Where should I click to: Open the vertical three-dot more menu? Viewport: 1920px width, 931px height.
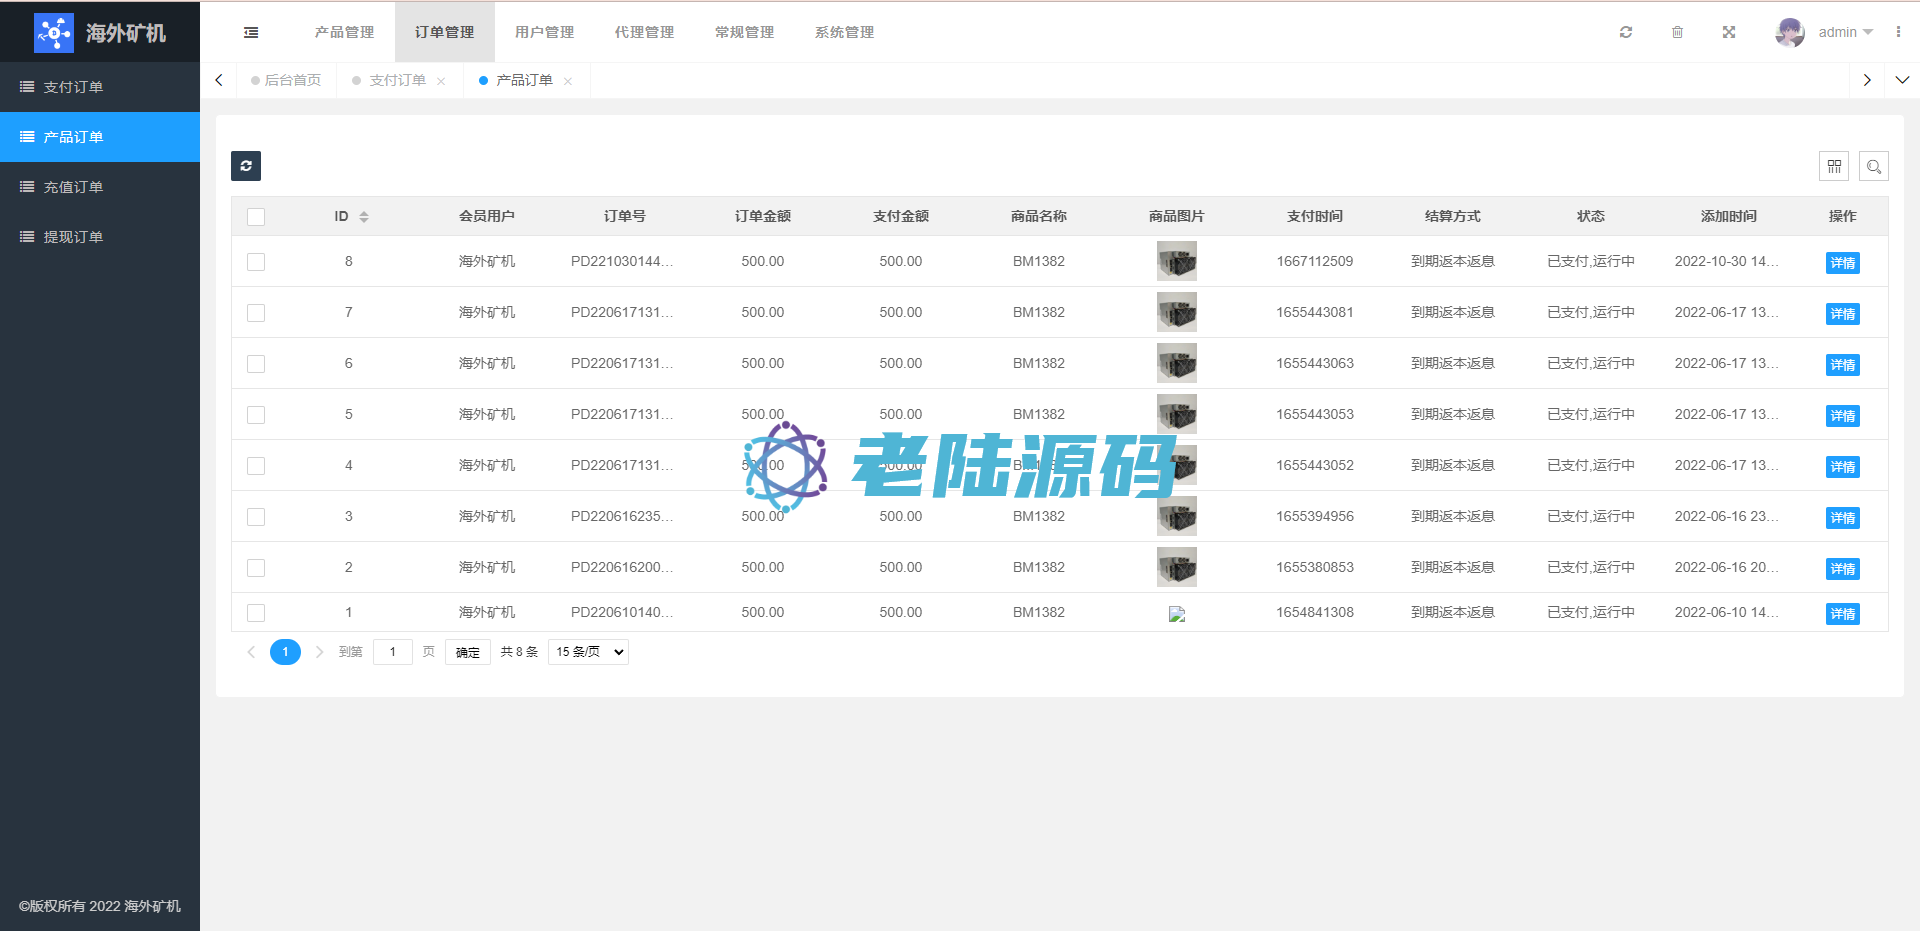[1898, 32]
